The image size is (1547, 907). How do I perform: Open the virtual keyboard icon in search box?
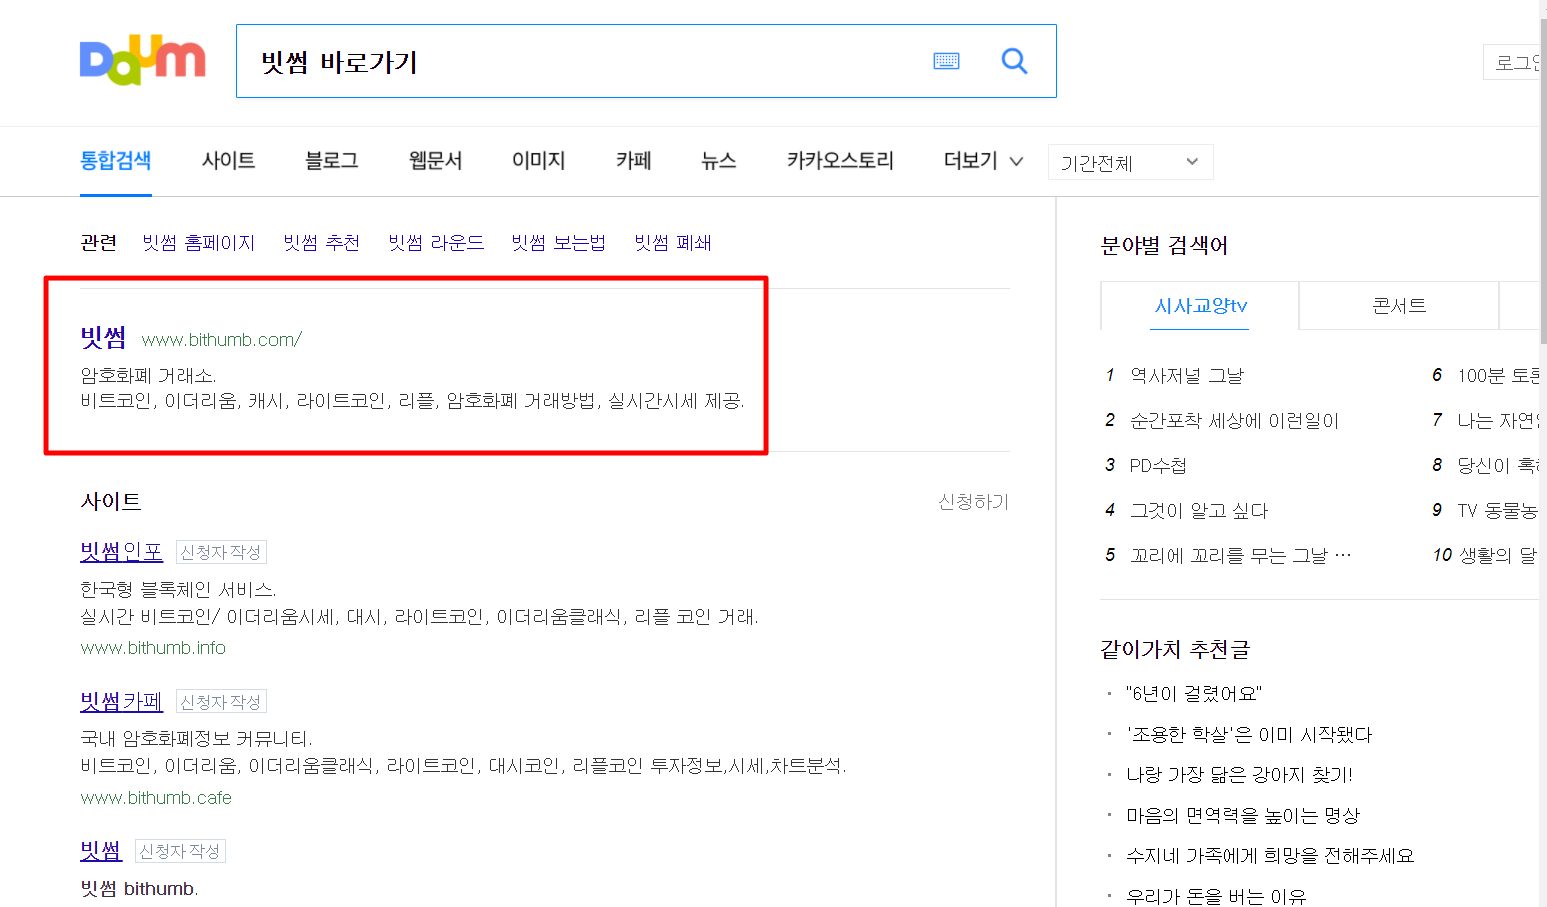click(x=946, y=62)
